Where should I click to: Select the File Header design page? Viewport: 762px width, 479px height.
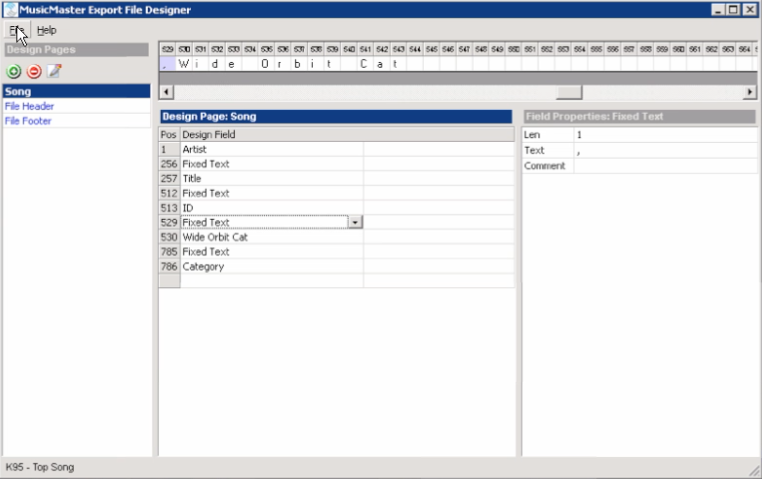[x=30, y=106]
